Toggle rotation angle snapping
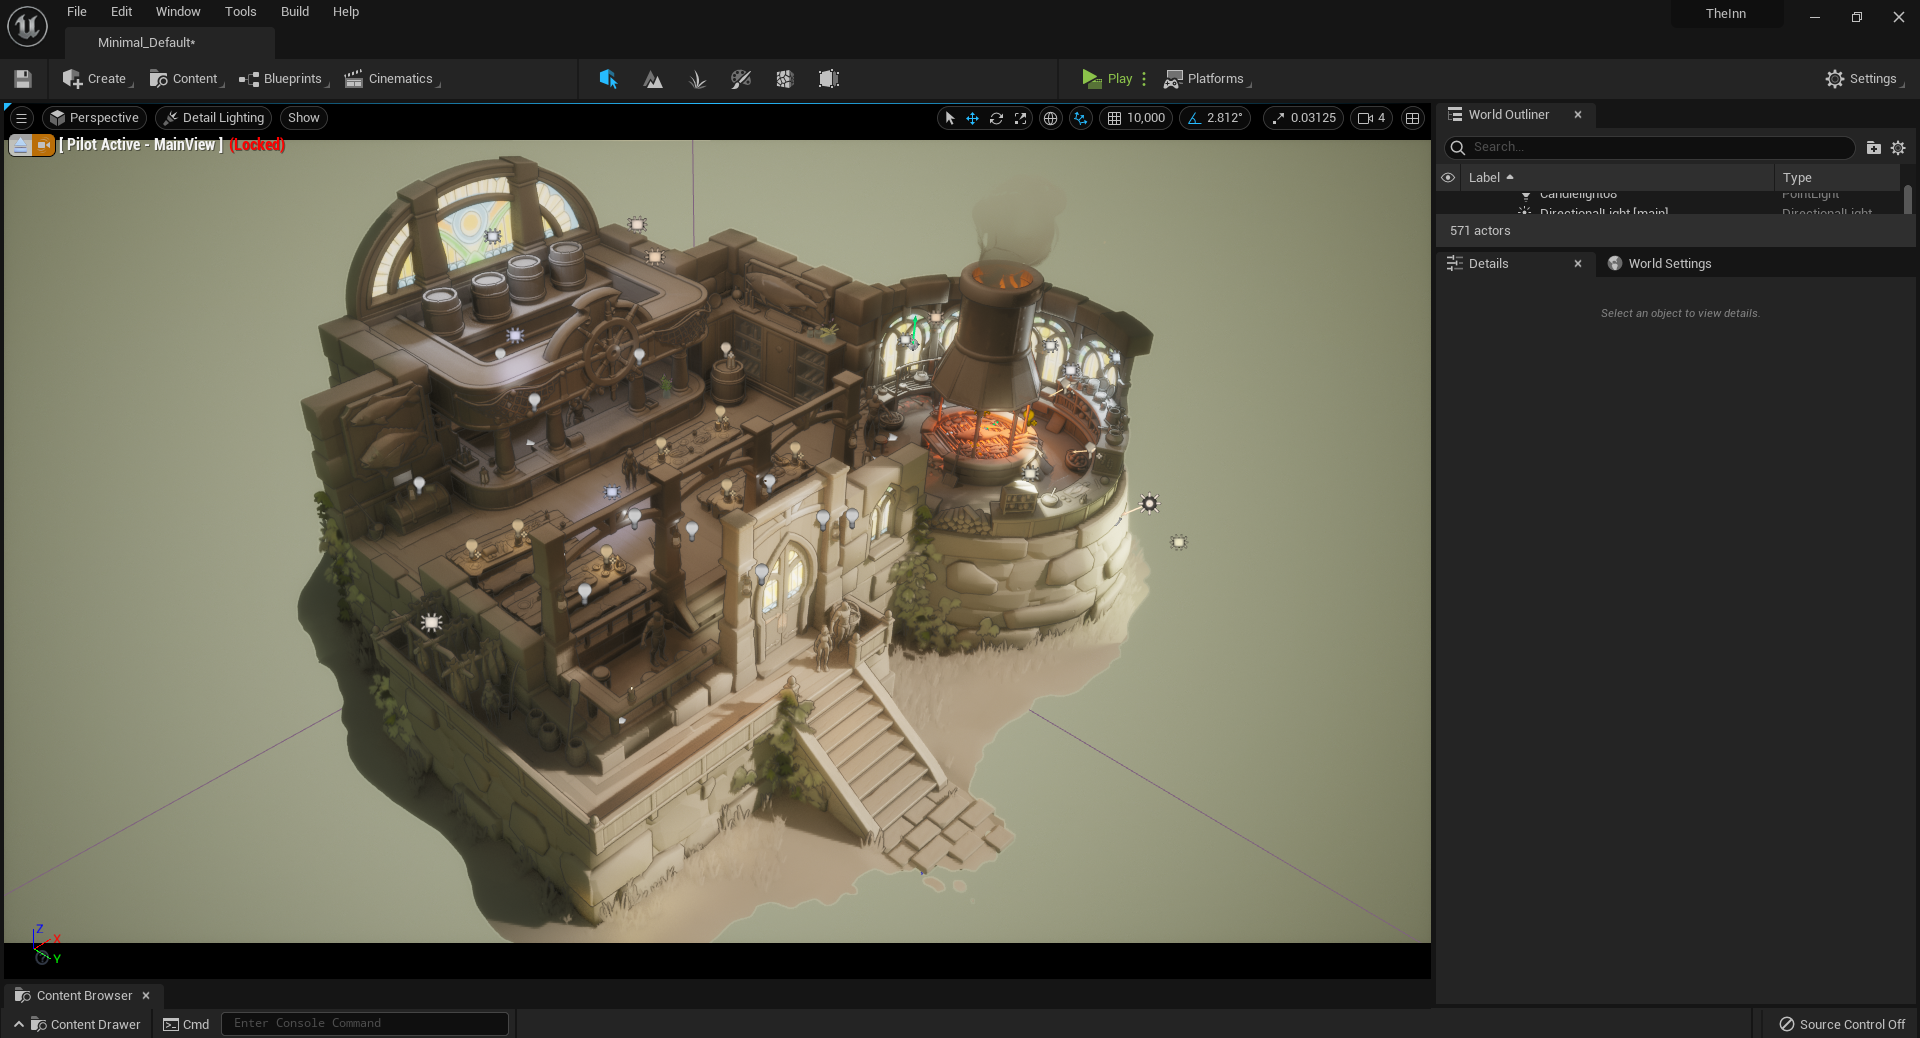1920x1038 pixels. pos(1193,118)
